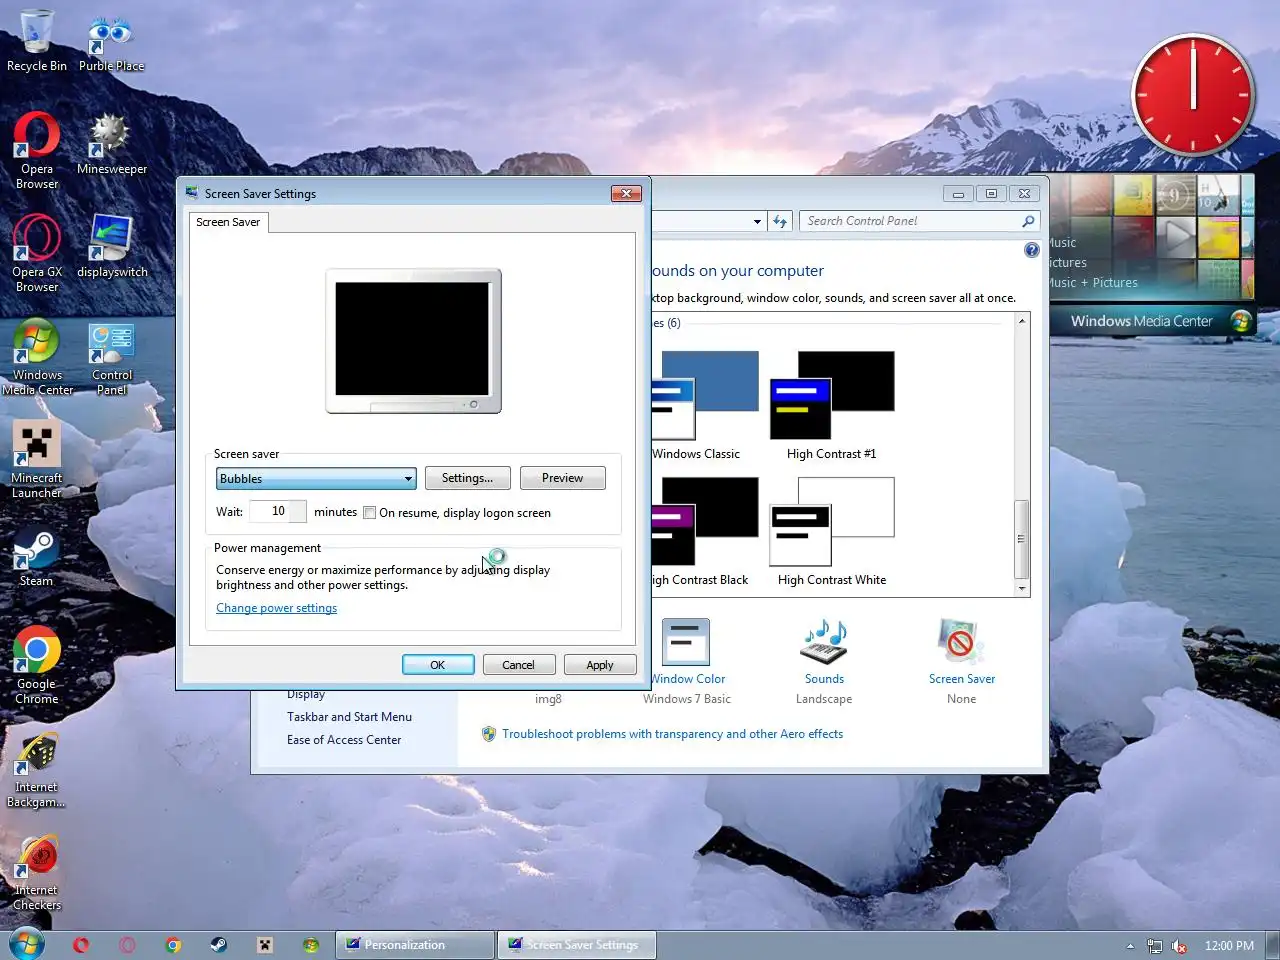Click the Apply button

coord(600,665)
